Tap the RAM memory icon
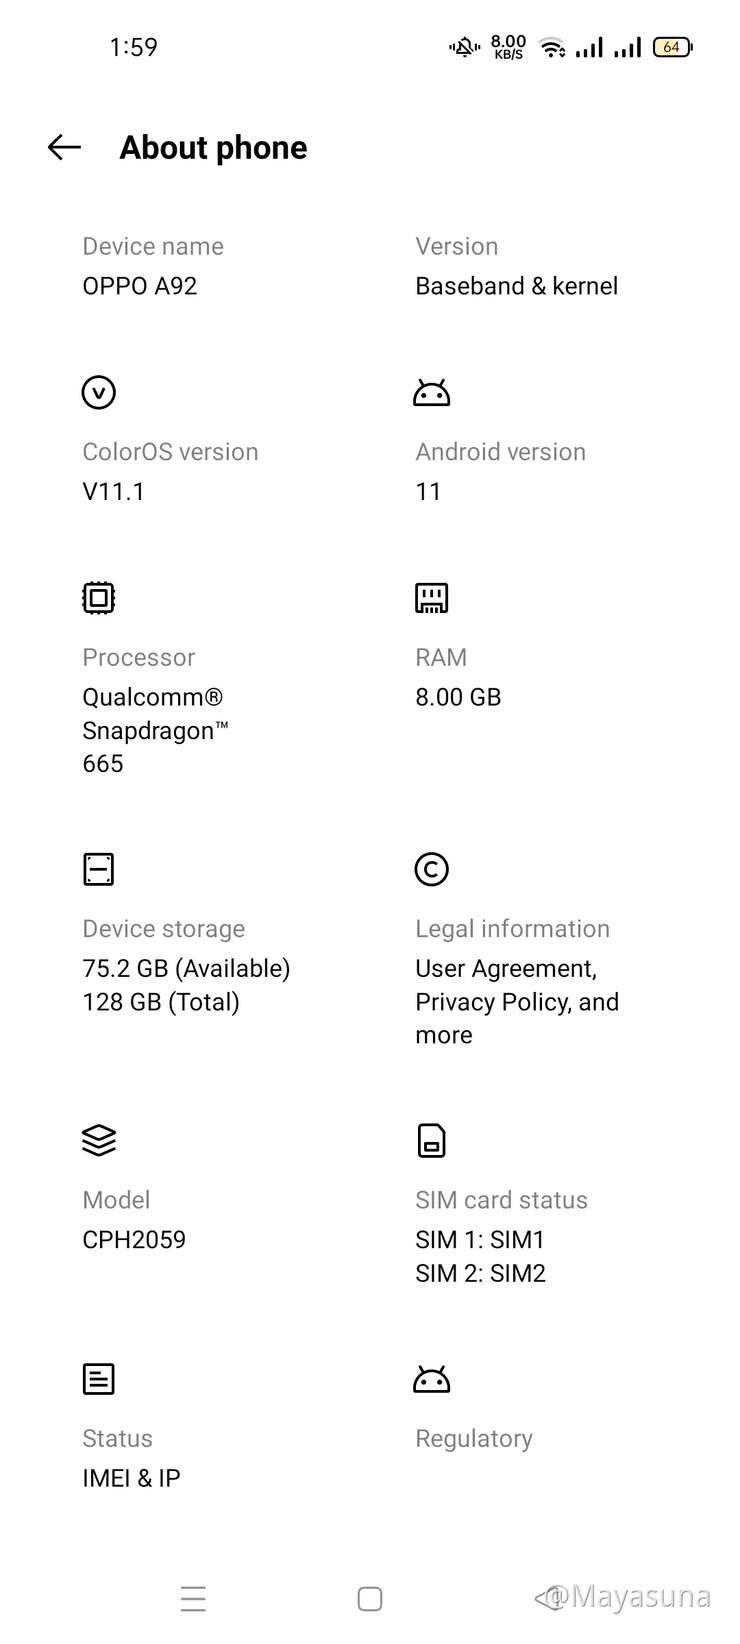The image size is (740, 1644). 431,598
